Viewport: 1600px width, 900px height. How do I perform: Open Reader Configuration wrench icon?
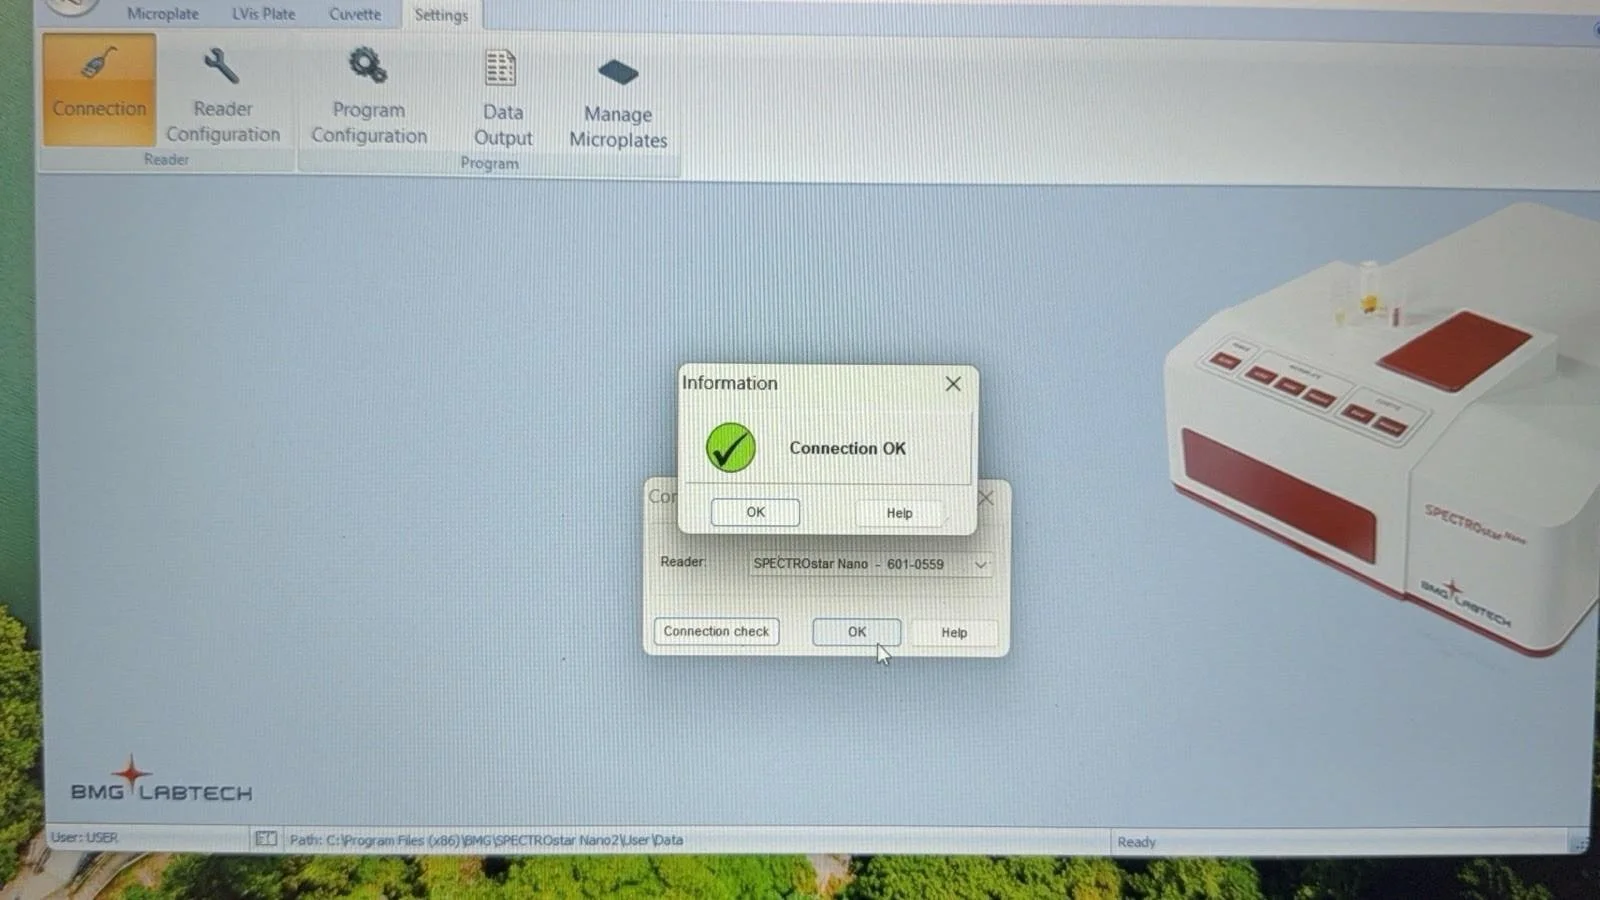point(222,95)
